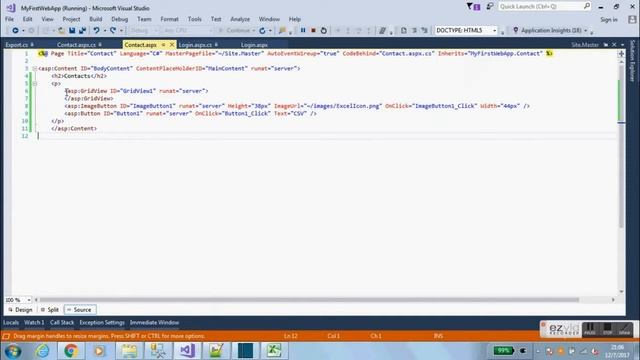
Task: Click the magnifier icon in Quick Launch
Action: 587,6
